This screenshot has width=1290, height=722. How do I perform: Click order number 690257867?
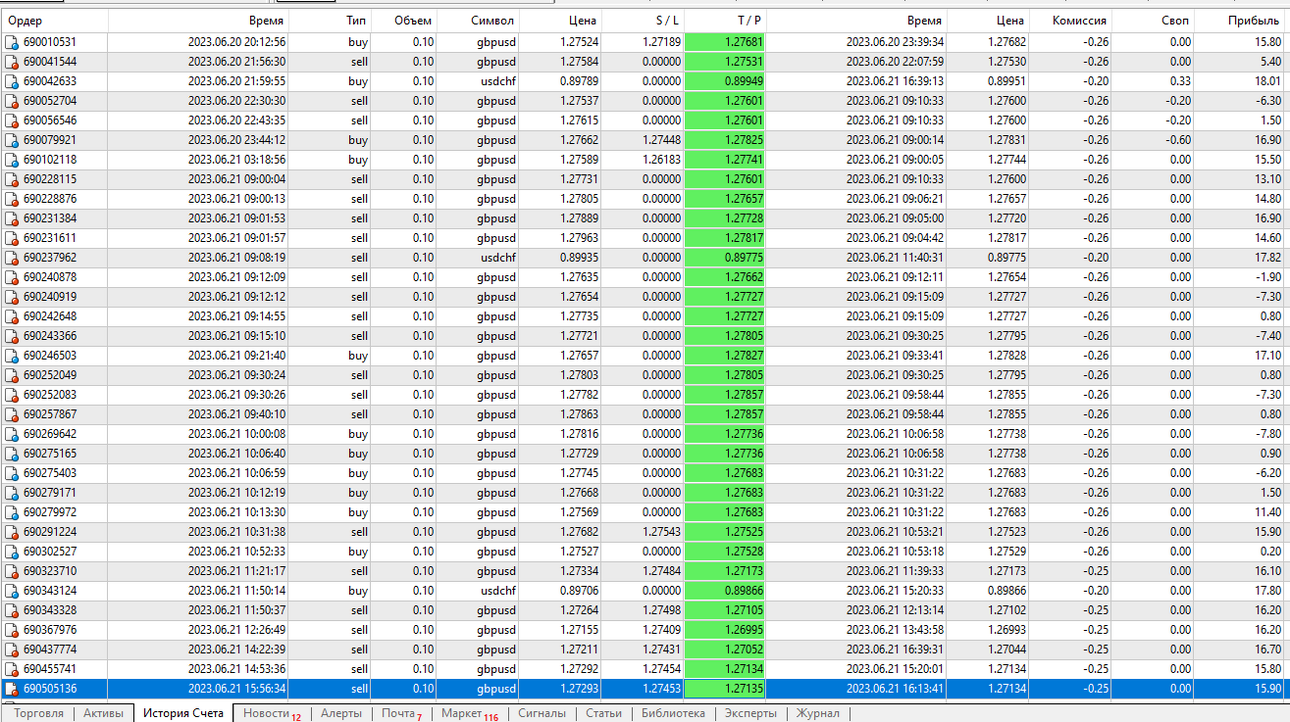[x=50, y=415]
